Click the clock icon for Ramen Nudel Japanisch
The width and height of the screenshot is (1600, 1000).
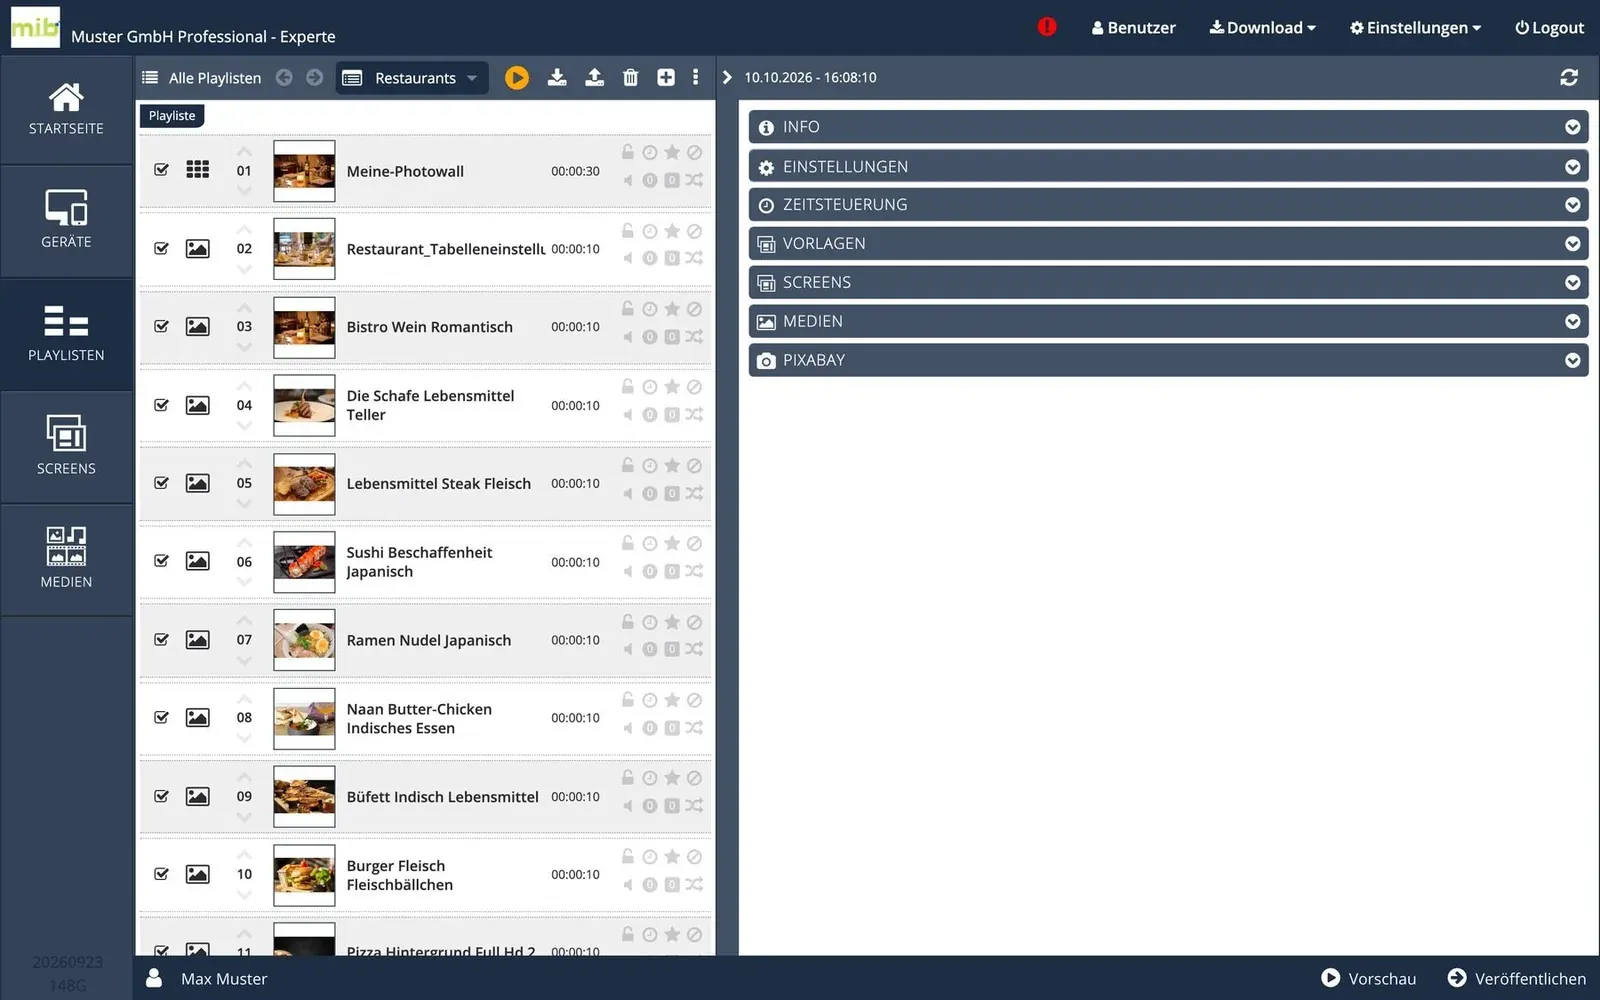click(x=650, y=622)
